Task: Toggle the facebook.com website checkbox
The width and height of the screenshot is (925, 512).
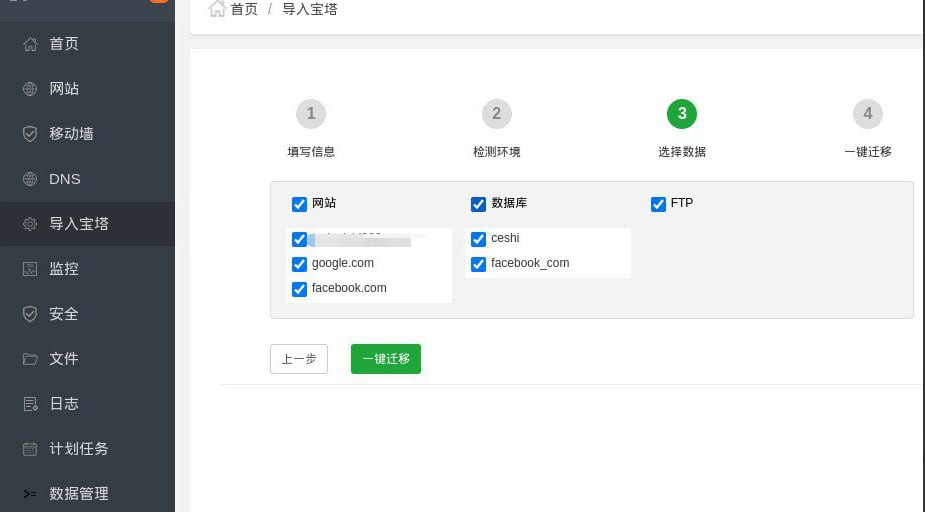Action: pos(299,289)
